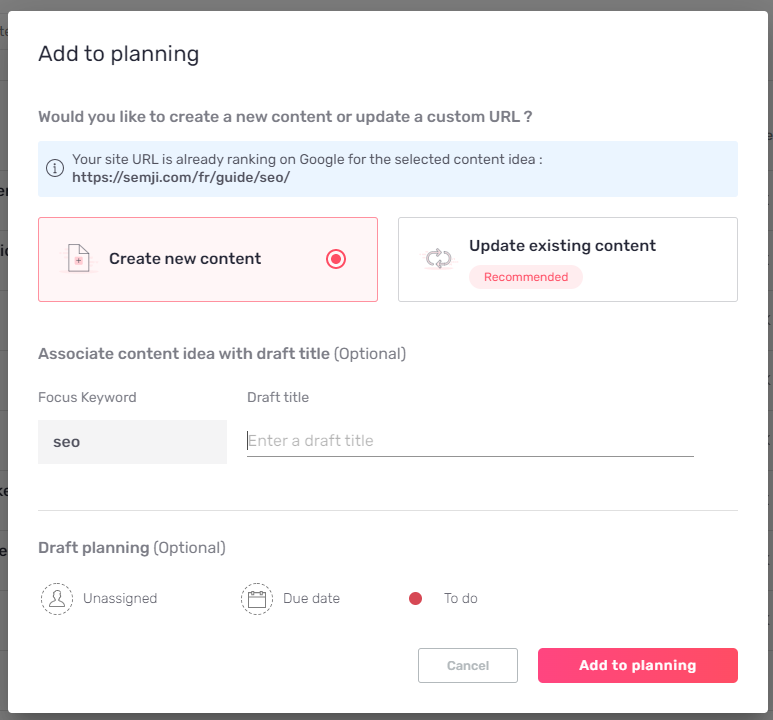Click the new document icon
Image resolution: width=773 pixels, height=720 pixels.
[x=78, y=258]
